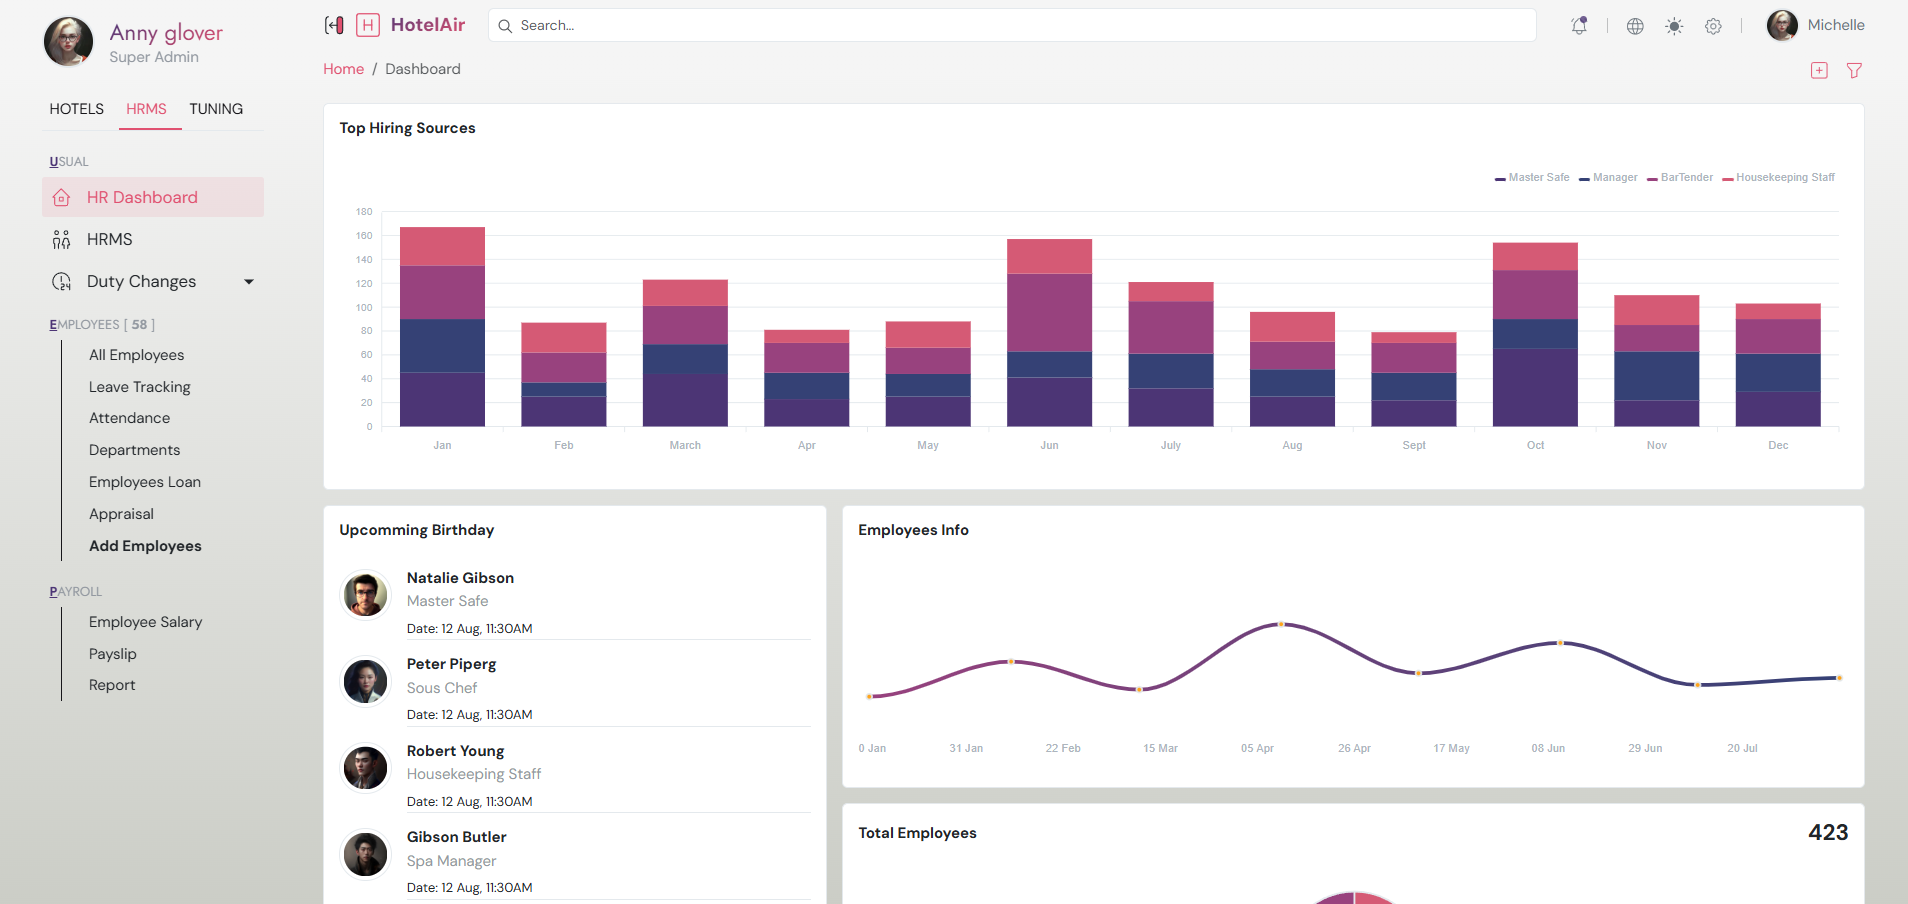This screenshot has width=1908, height=904.
Task: Click the HotelAir logo icon
Action: (x=368, y=25)
